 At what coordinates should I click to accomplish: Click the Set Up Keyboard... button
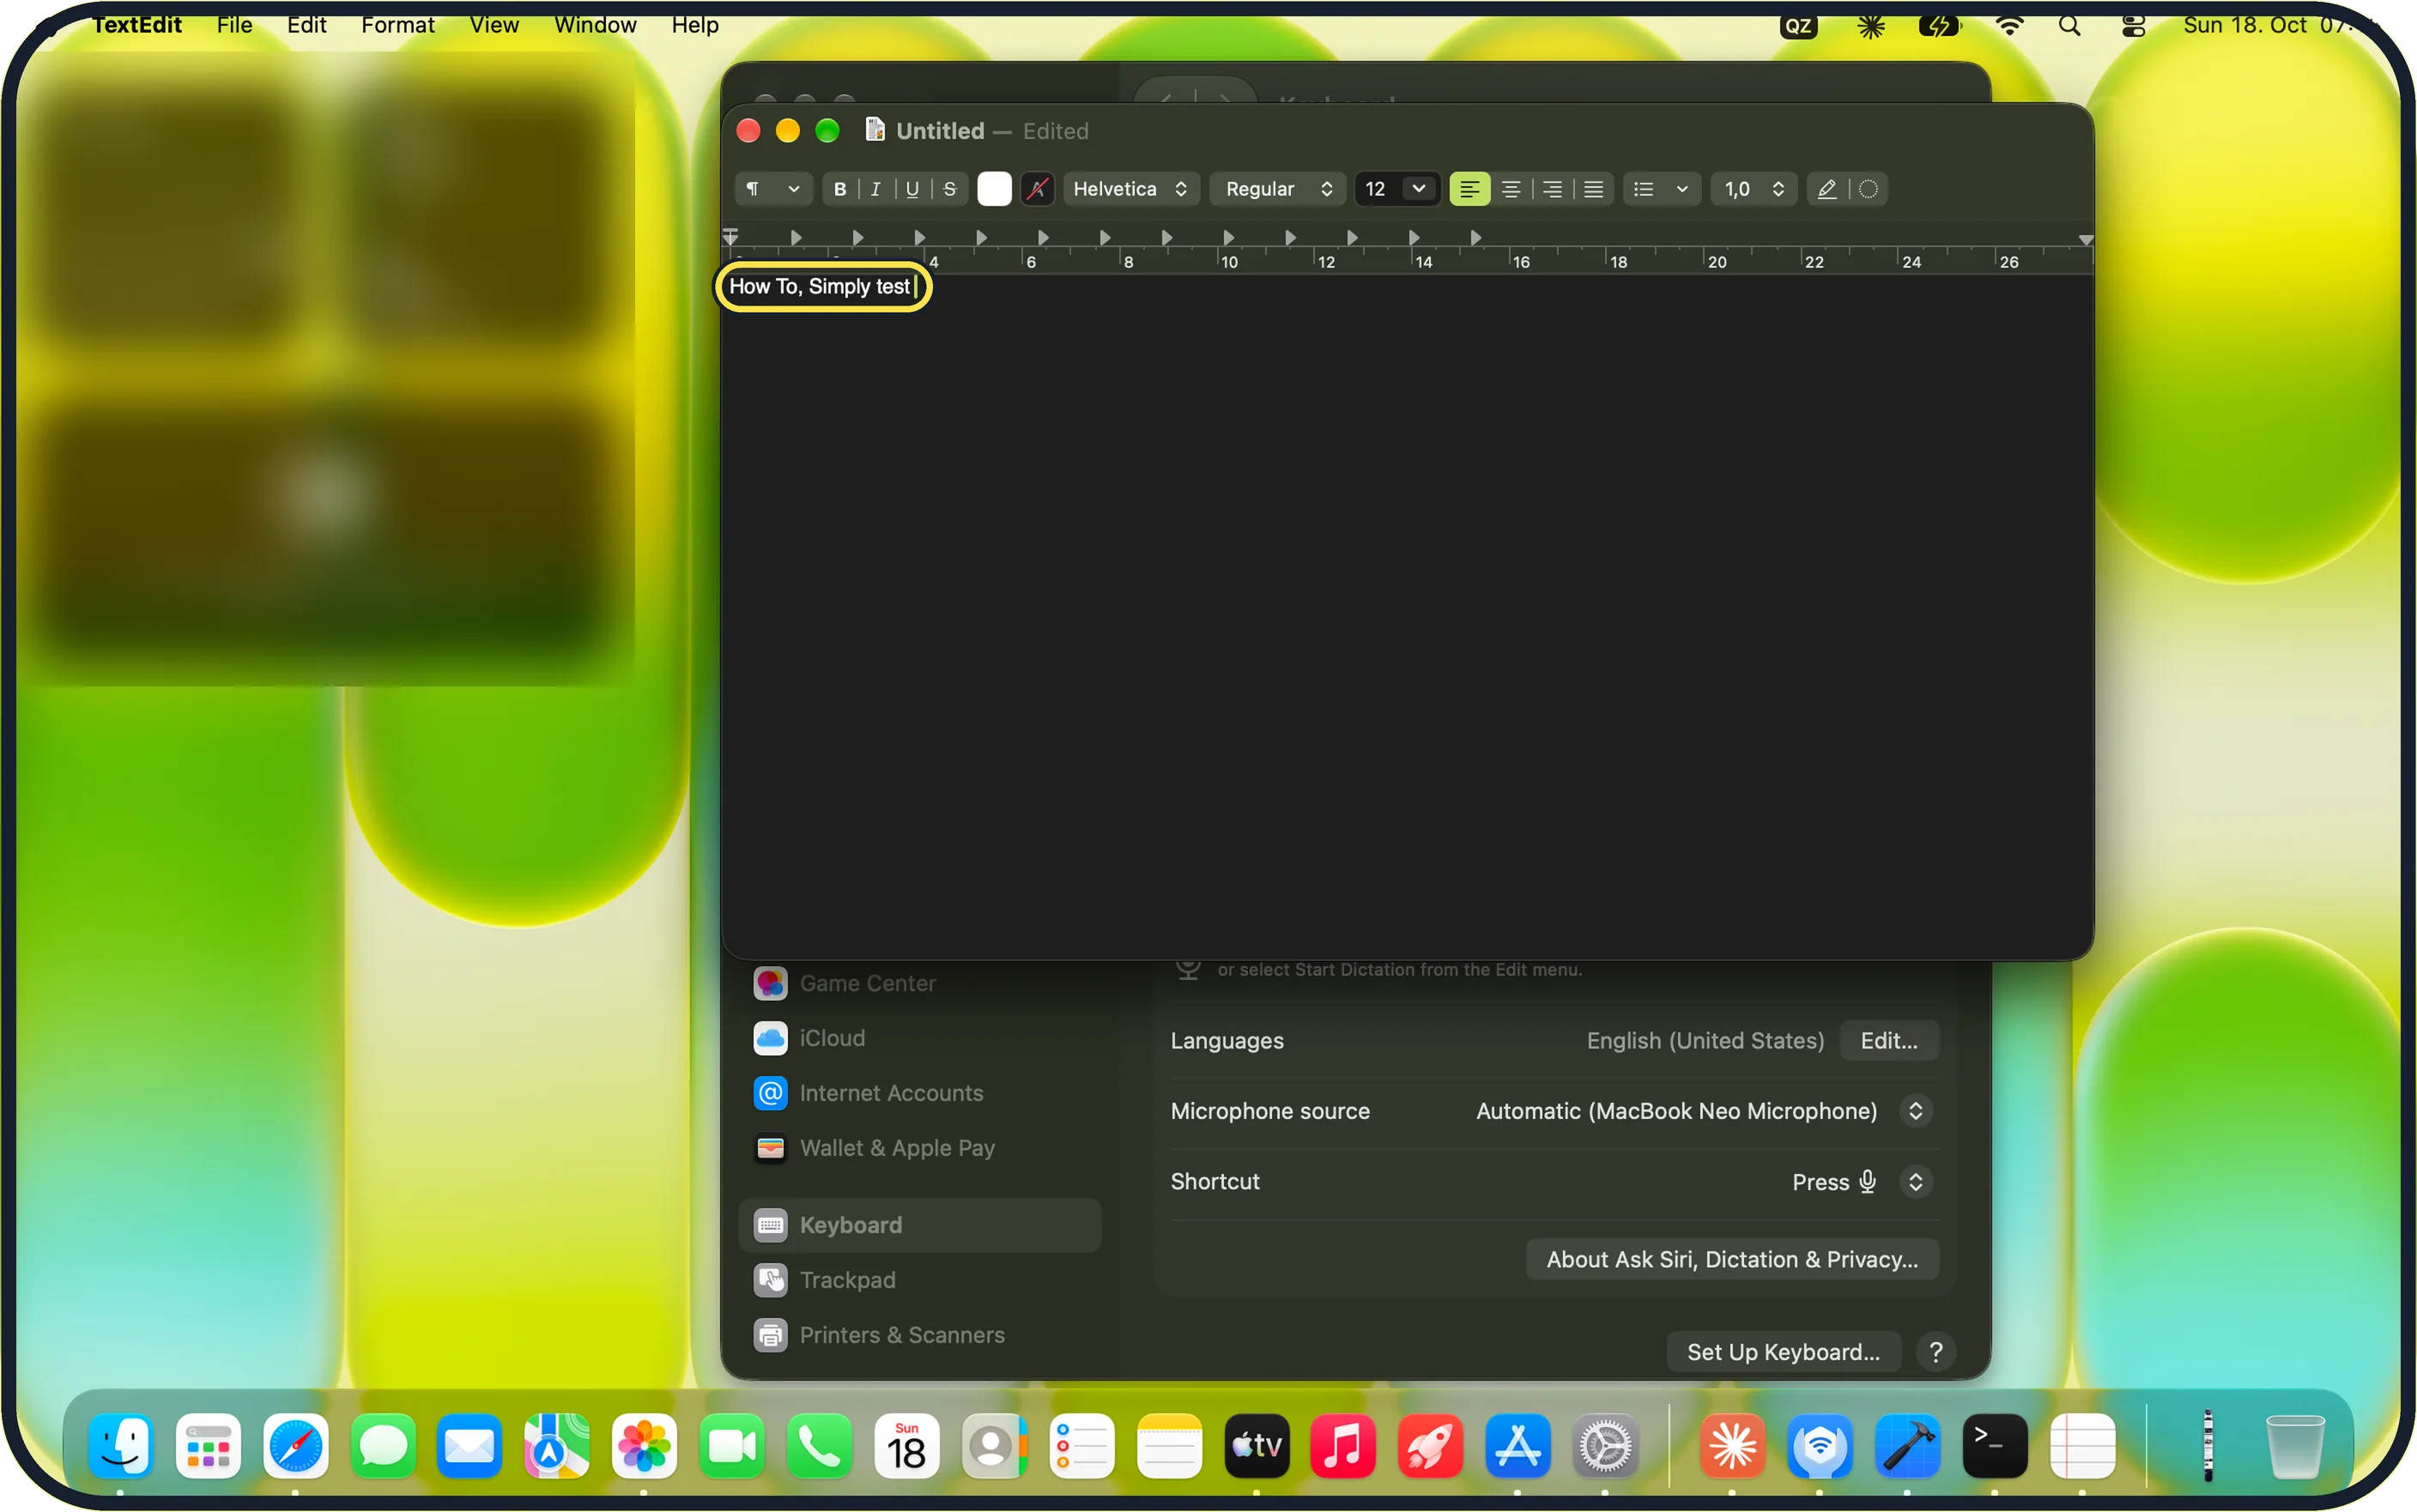point(1783,1352)
